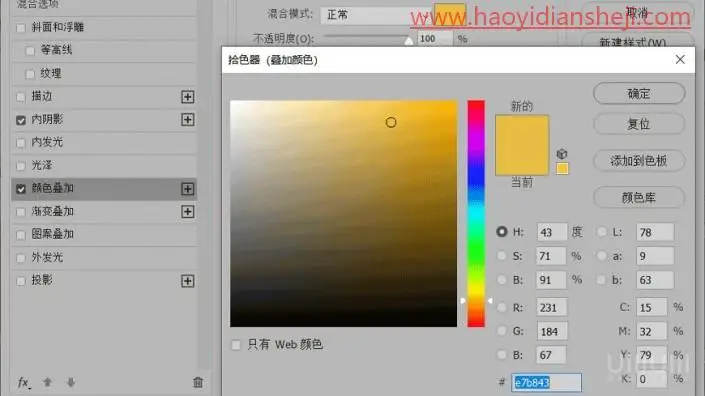Click the S value field showing 71
The width and height of the screenshot is (705, 396).
[551, 256]
